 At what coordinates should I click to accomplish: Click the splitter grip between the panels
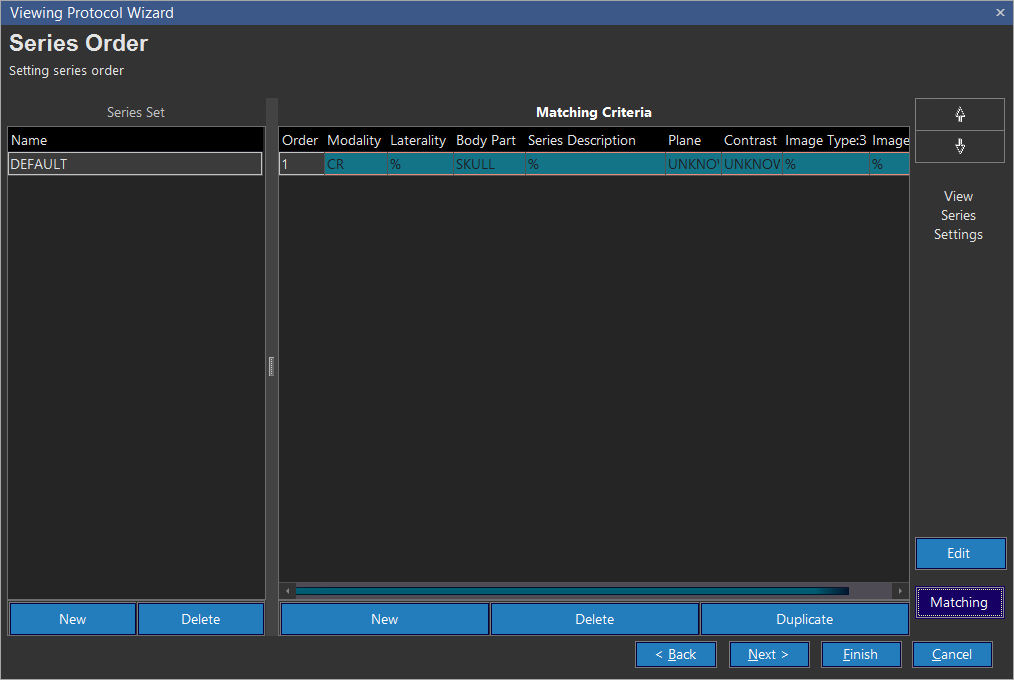click(271, 366)
